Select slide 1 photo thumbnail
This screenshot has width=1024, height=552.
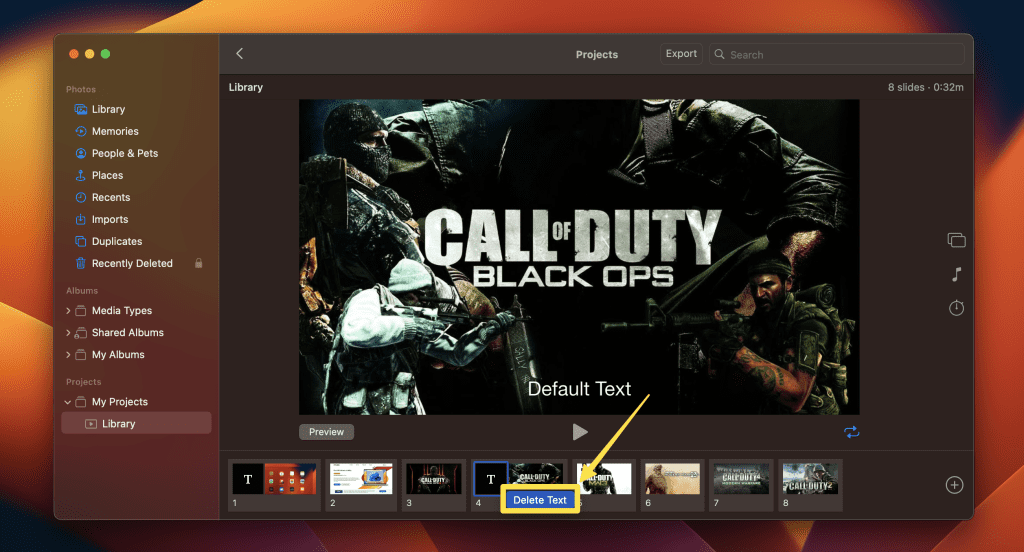(290, 479)
